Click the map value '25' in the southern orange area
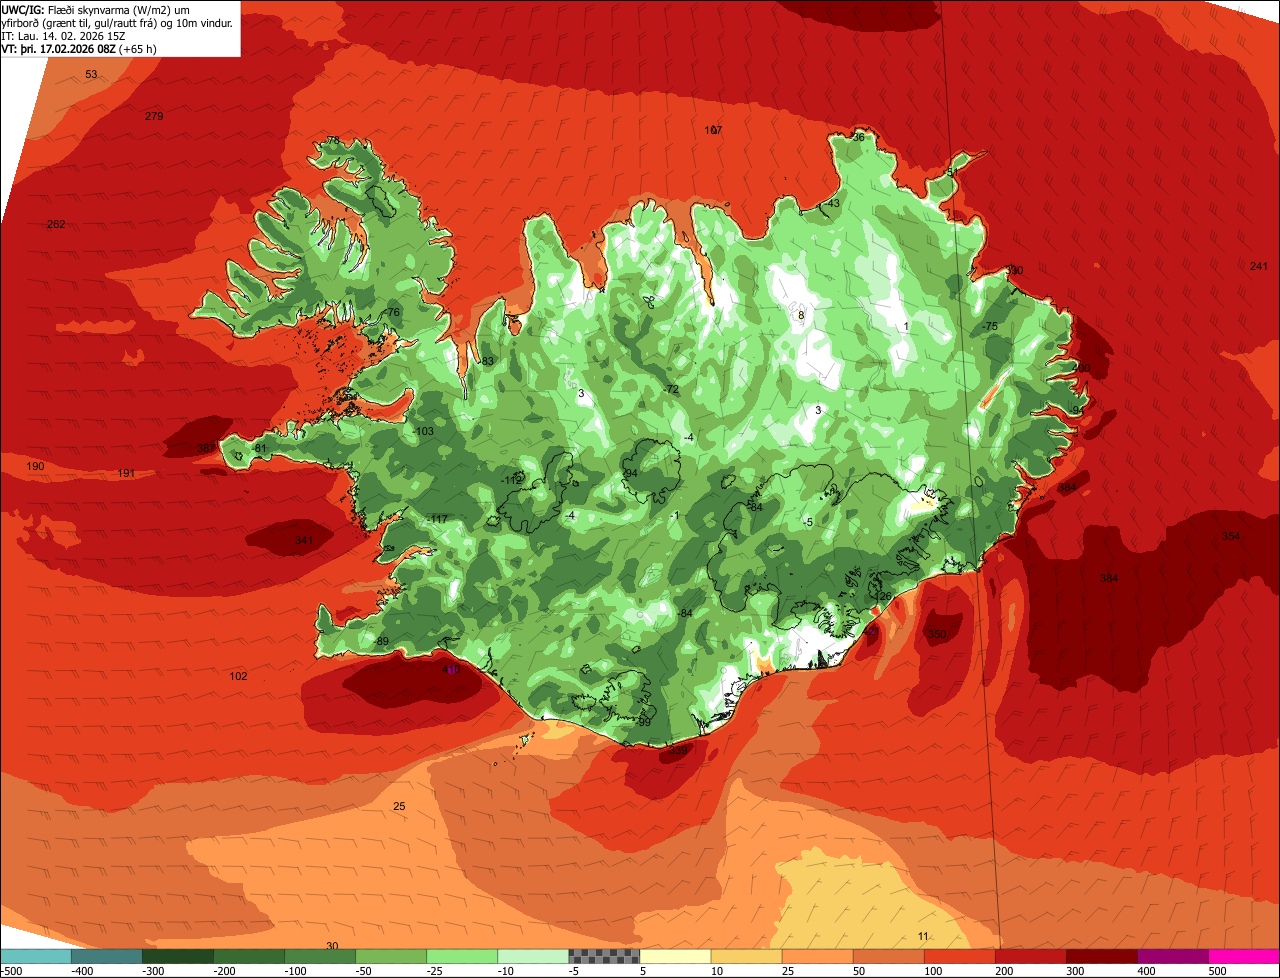This screenshot has width=1280, height=978. pos(399,807)
